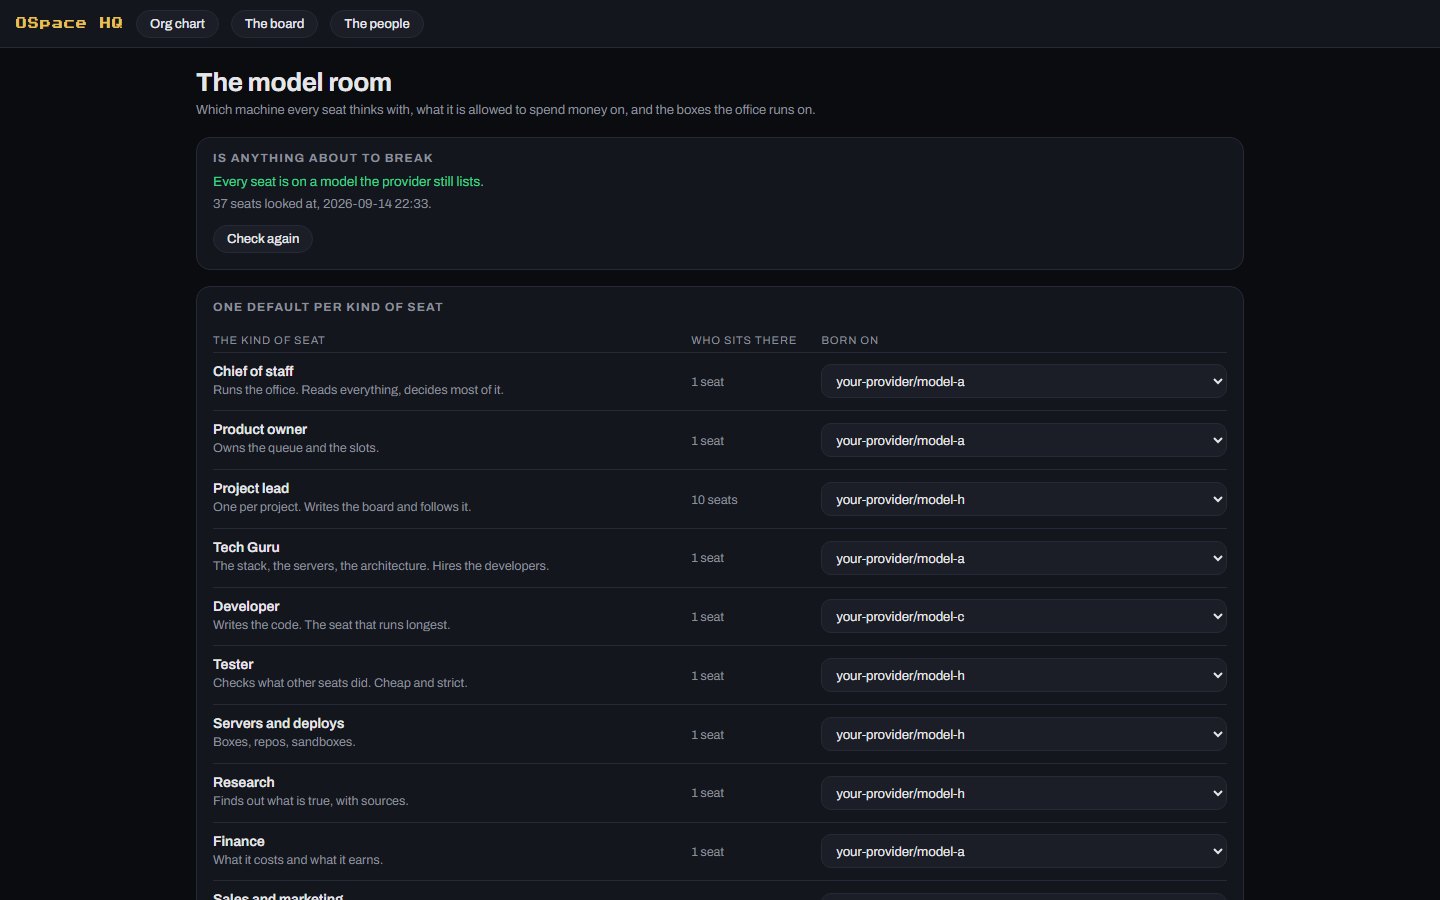The image size is (1440, 900).
Task: Click 'Is anything about to break' heading
Action: (x=323, y=158)
